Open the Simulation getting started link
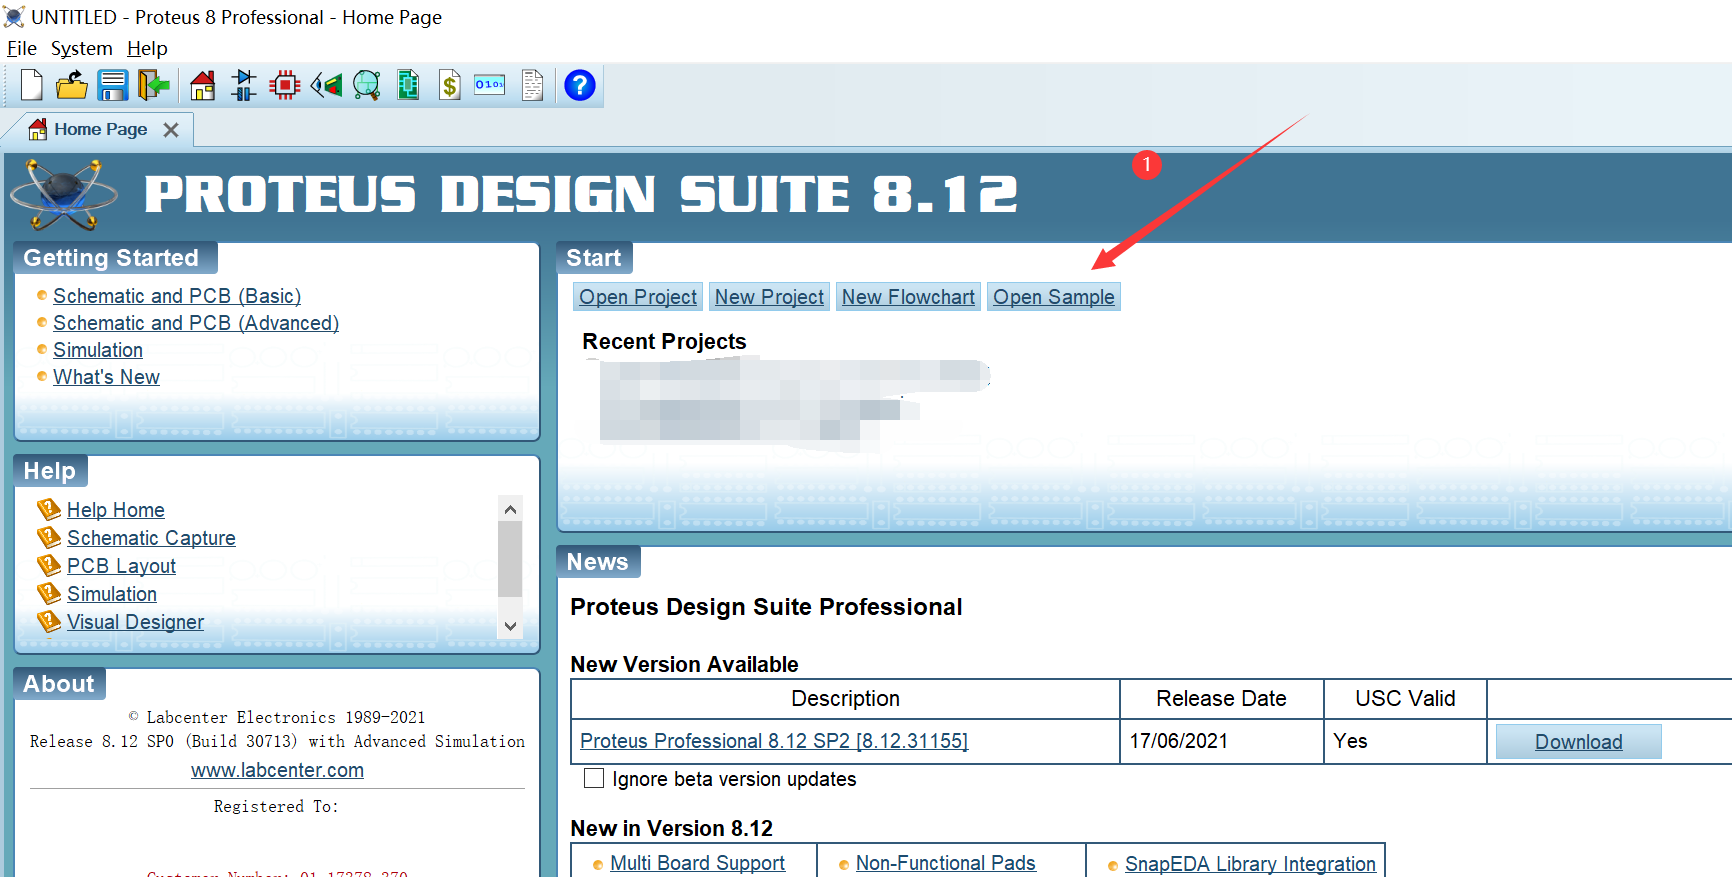The width and height of the screenshot is (1732, 877). [x=98, y=350]
